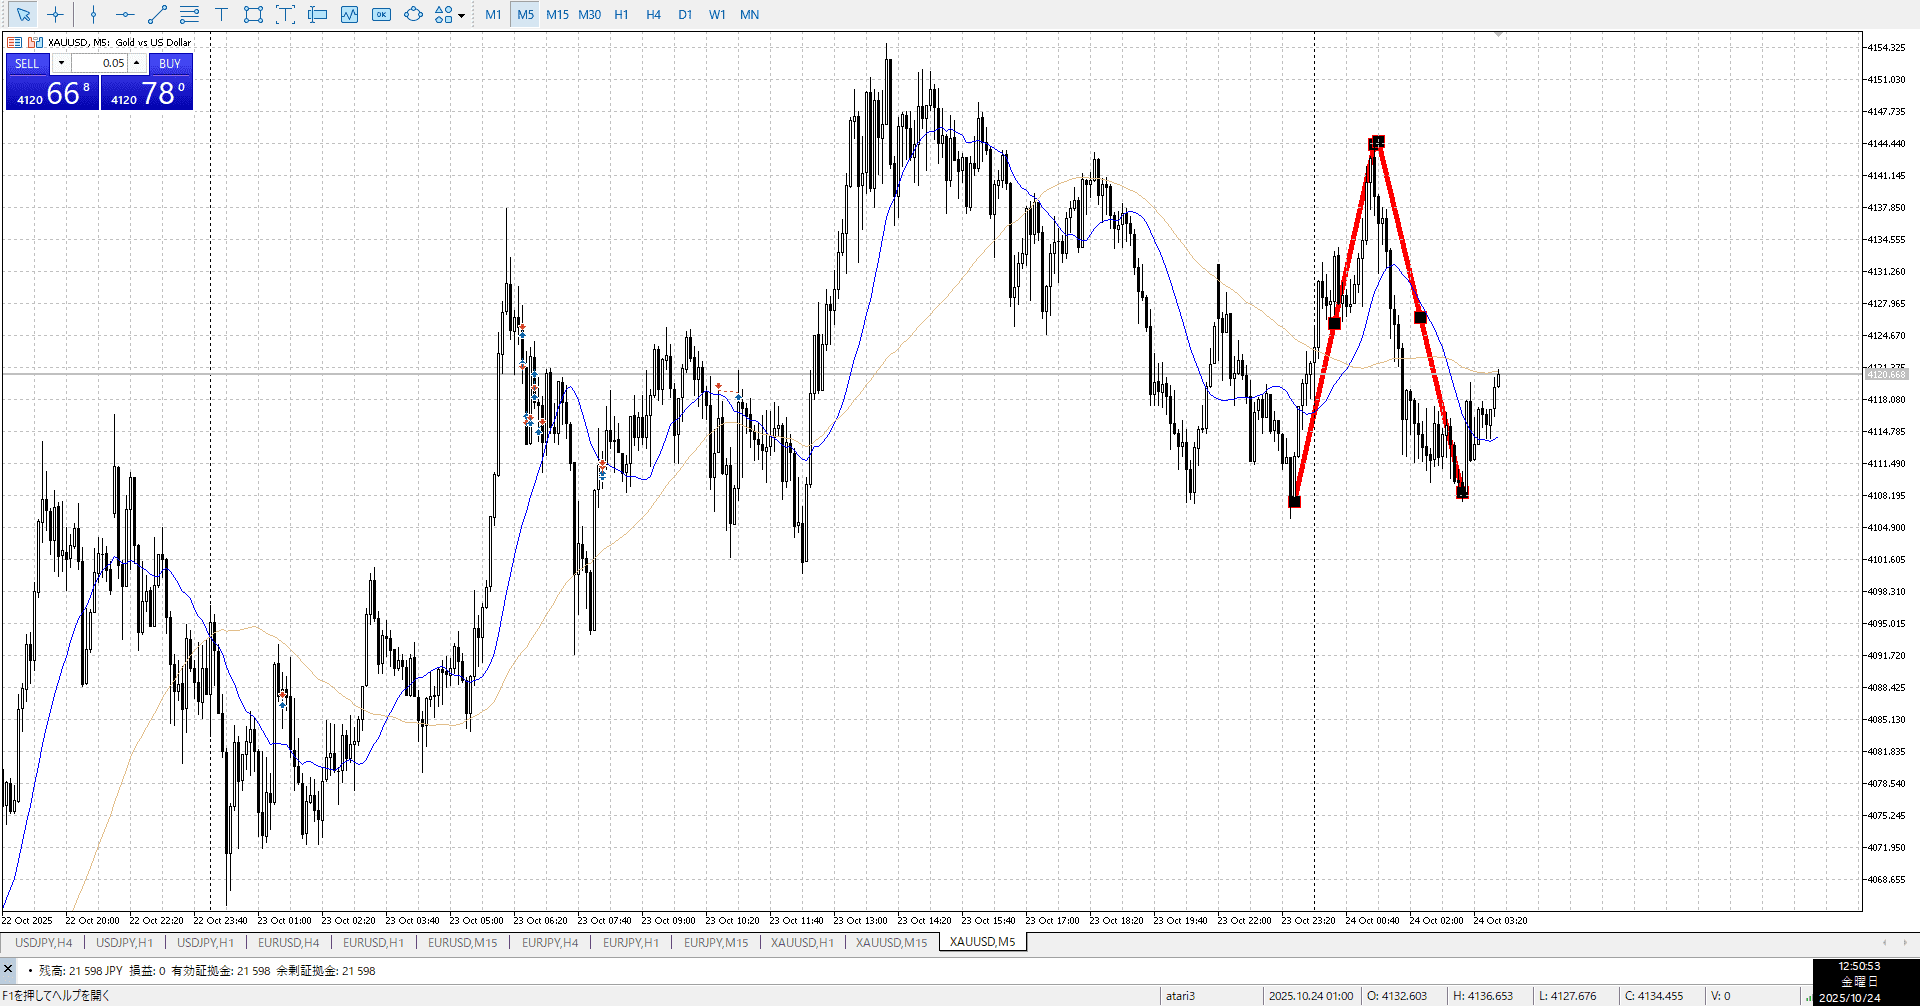1920x1006 pixels.
Task: Toggle the M15 timeframe button
Action: click(557, 14)
